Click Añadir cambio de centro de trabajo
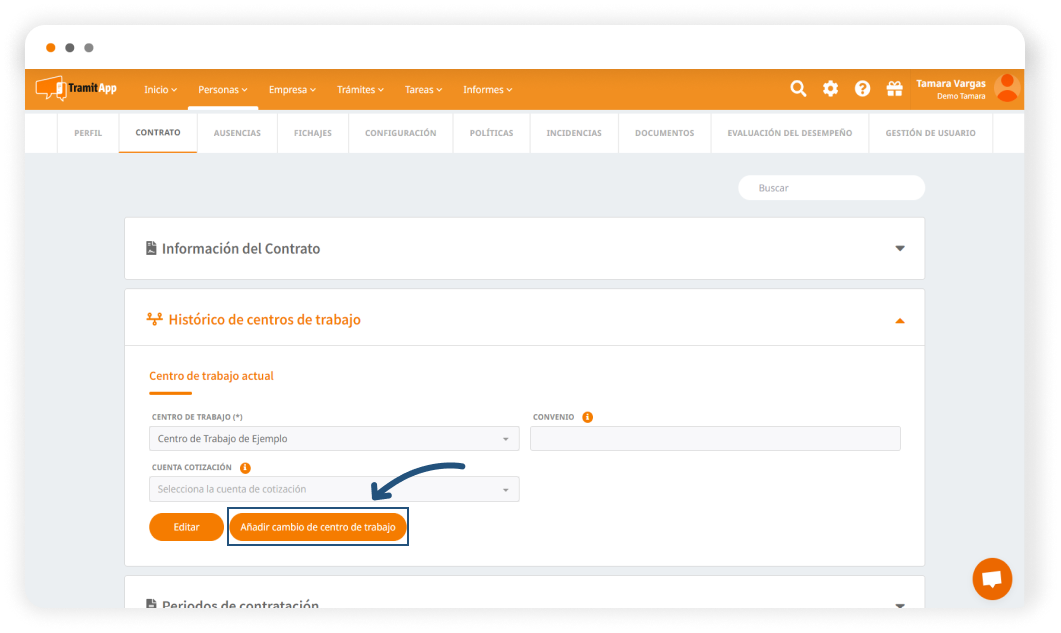 [x=318, y=527]
